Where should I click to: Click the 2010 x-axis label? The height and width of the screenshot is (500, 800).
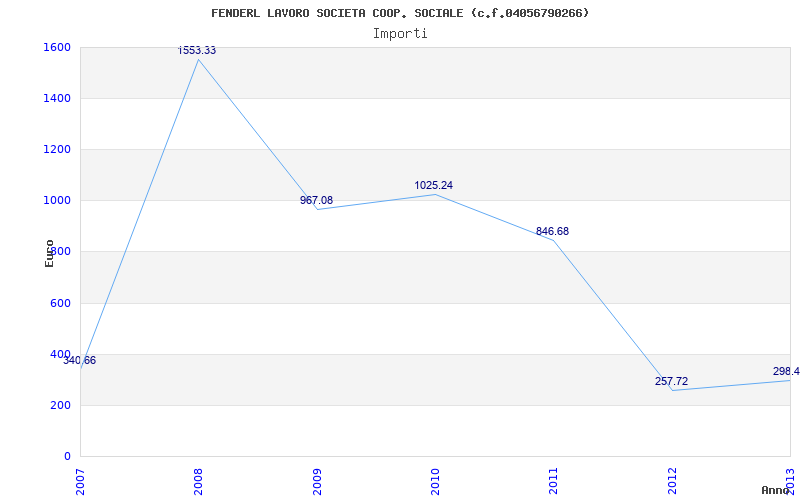click(x=435, y=482)
